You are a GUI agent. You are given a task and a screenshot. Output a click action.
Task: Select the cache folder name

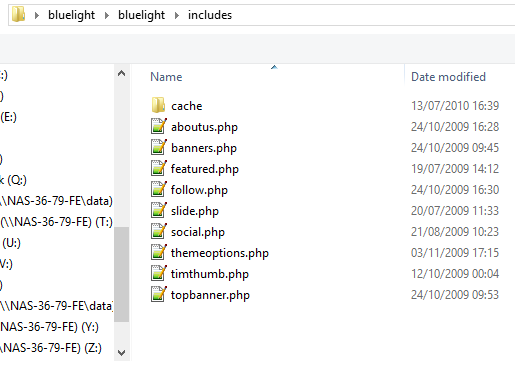coord(187,106)
